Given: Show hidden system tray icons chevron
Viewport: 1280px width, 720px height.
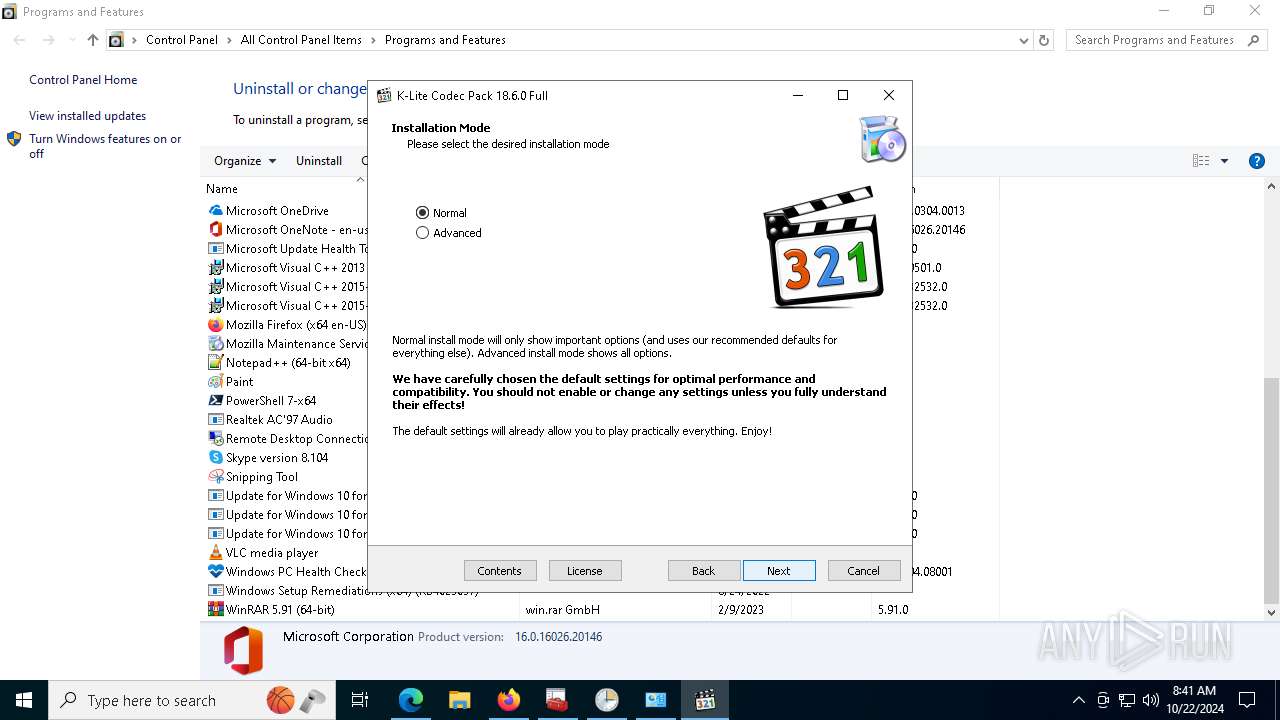Looking at the screenshot, I should click(x=1078, y=700).
